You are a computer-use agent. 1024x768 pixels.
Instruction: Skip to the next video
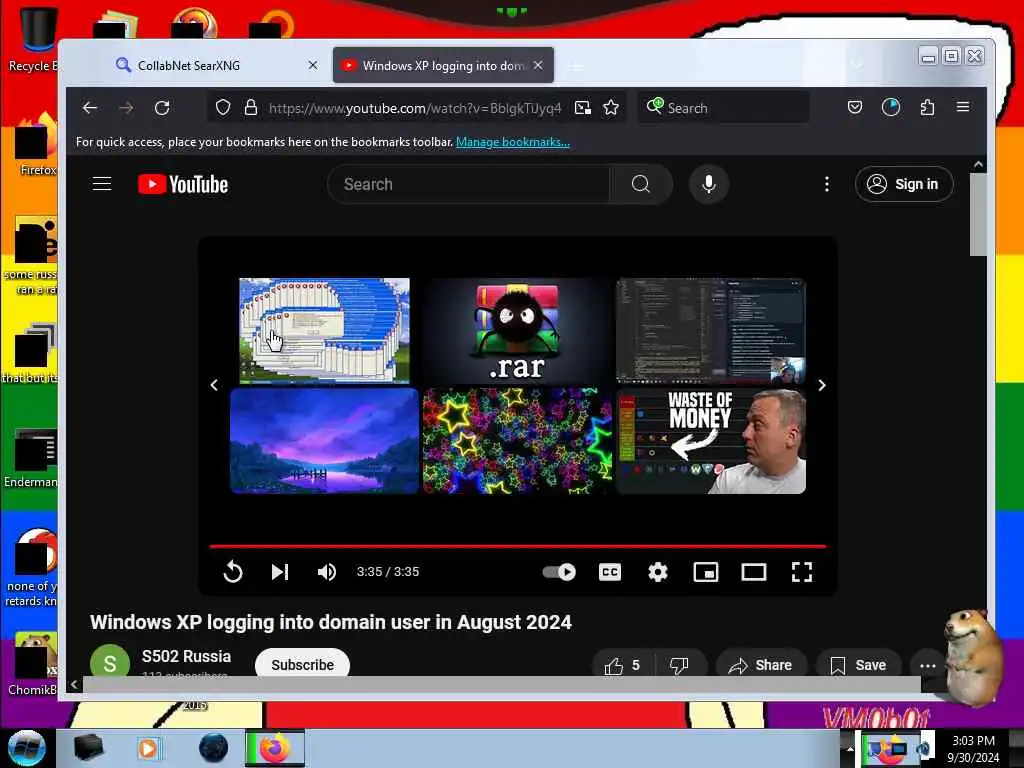click(x=280, y=572)
